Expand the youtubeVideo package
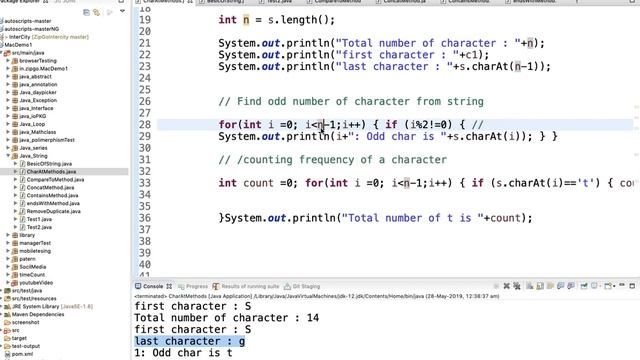 [x=8, y=282]
